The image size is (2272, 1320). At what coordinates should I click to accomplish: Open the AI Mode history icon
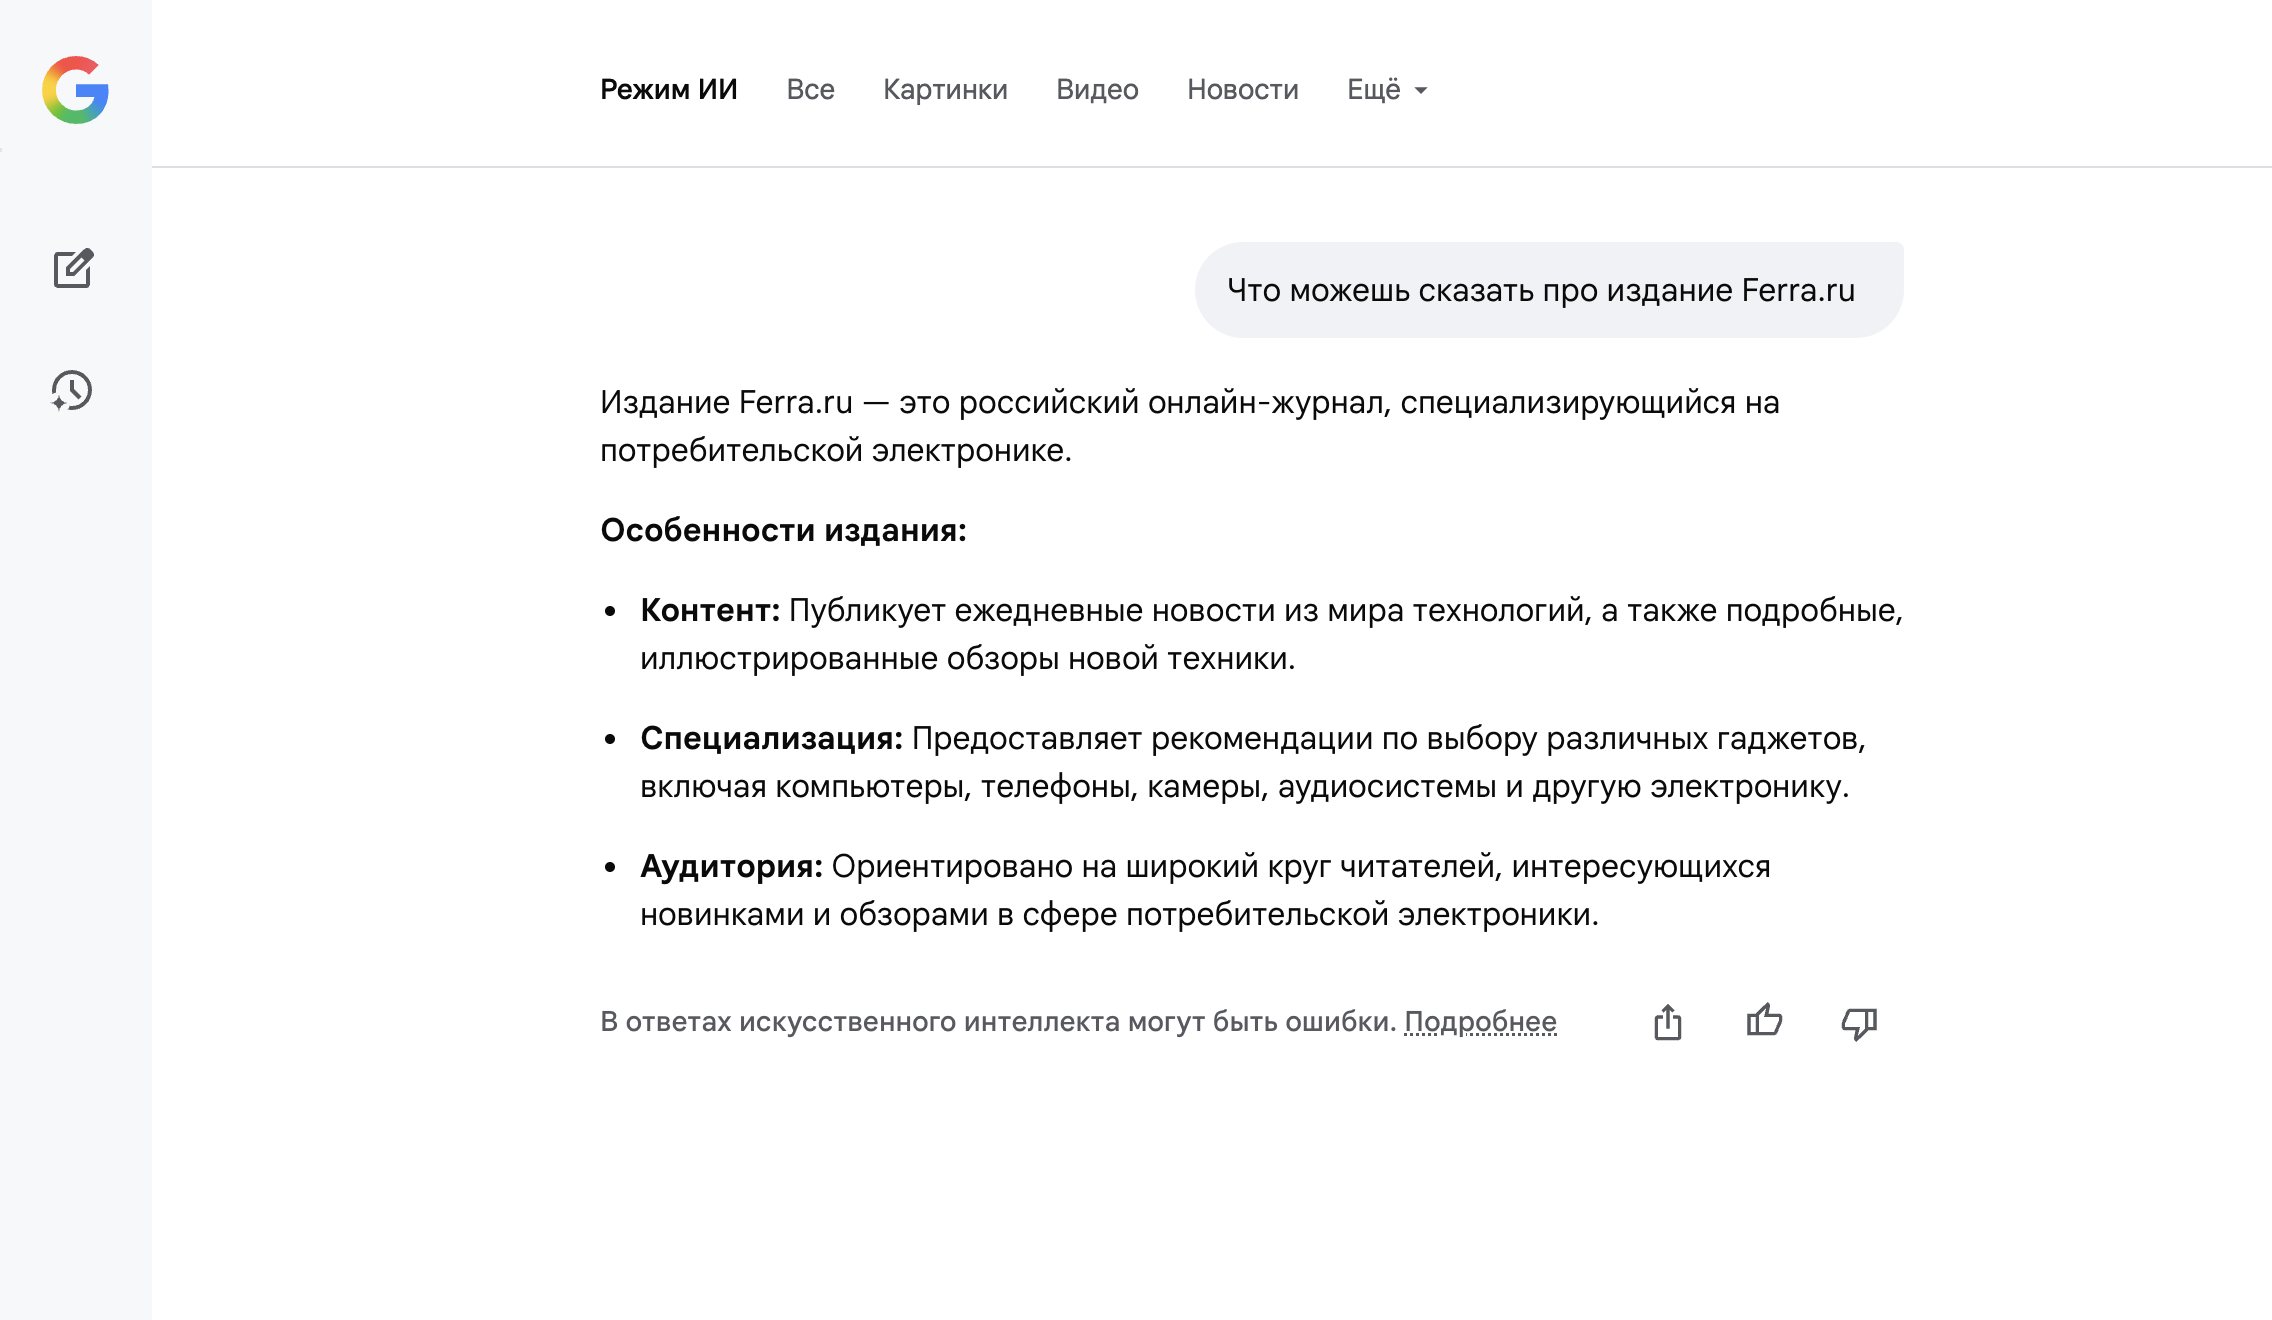[x=72, y=390]
